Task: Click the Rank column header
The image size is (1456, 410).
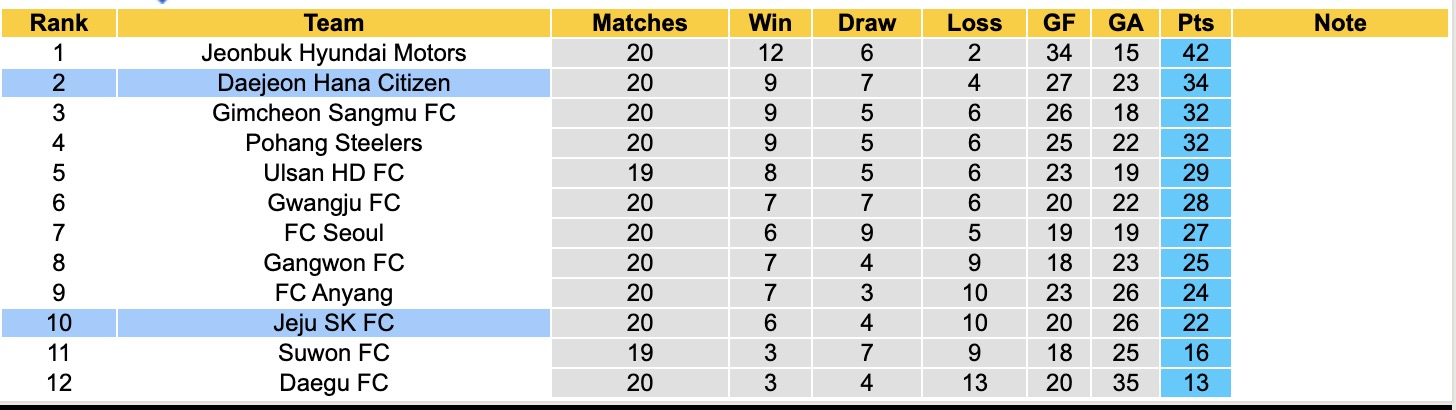Action: (x=58, y=23)
